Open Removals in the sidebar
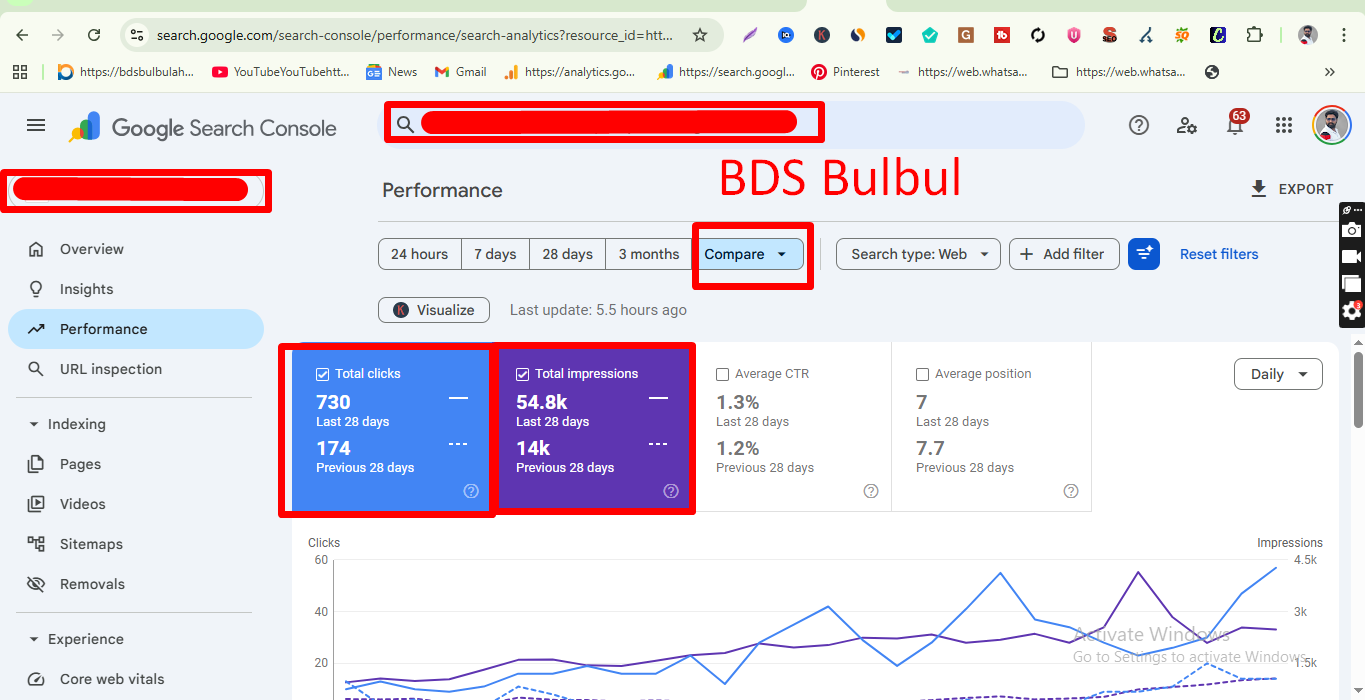 tap(136, 584)
